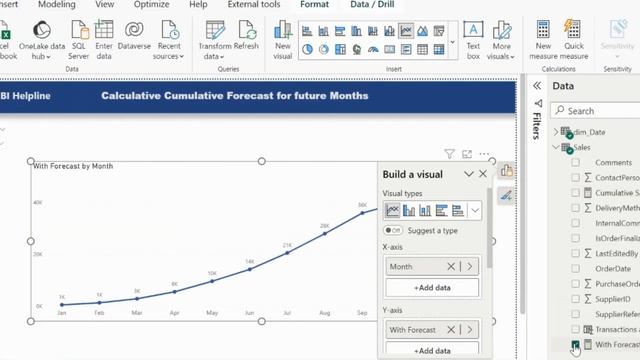Check the LastEditedBy field checkbox
Viewport: 640px width, 360px height.
point(575,253)
